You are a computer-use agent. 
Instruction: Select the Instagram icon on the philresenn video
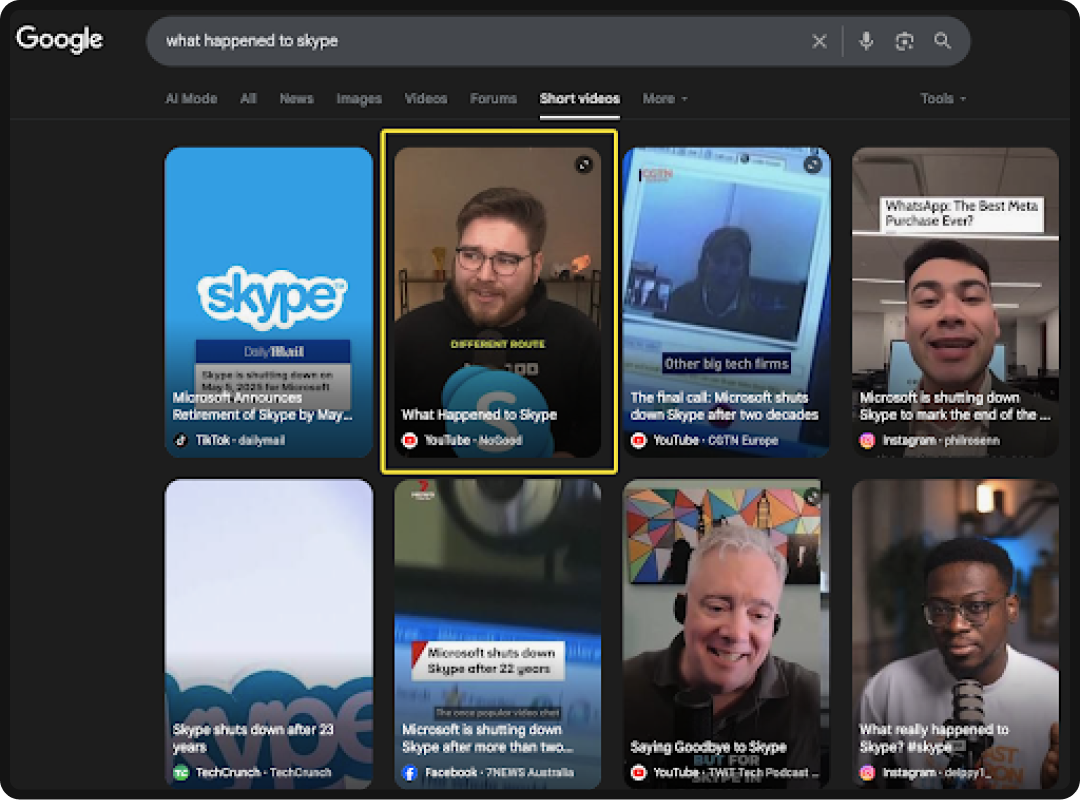coord(866,440)
